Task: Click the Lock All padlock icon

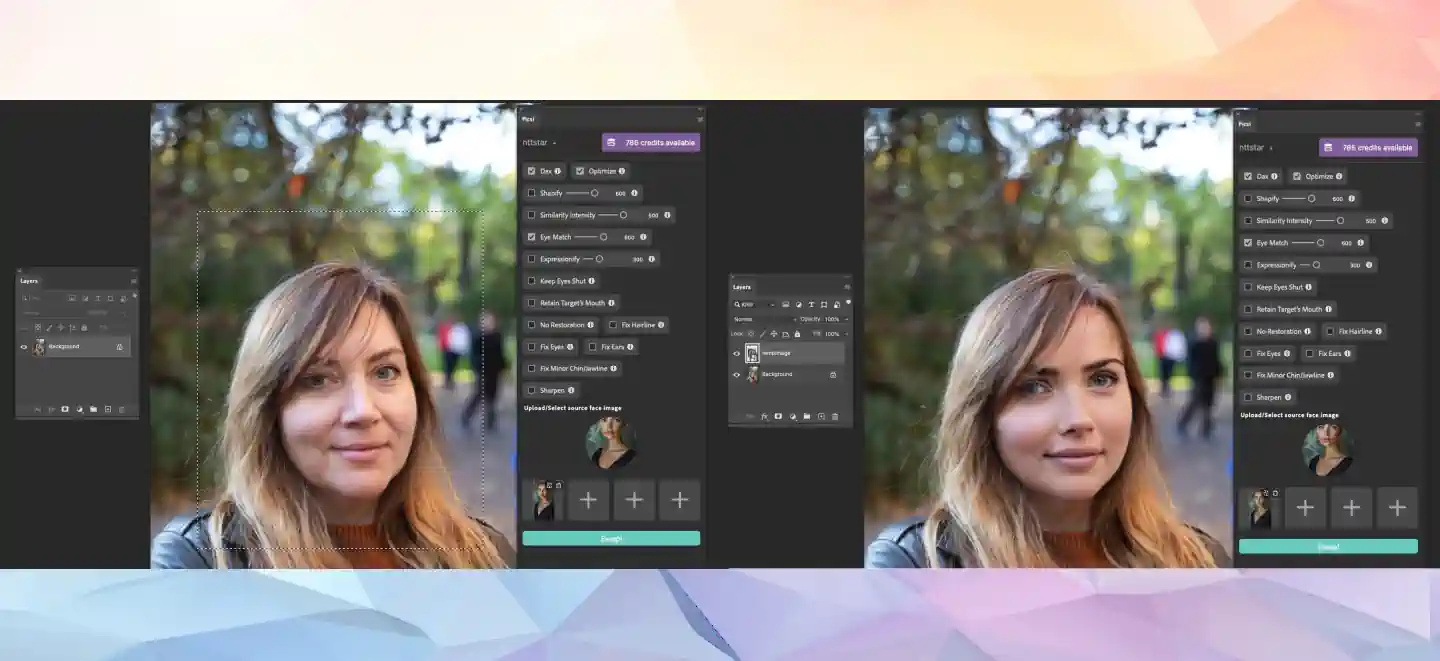Action: (797, 334)
